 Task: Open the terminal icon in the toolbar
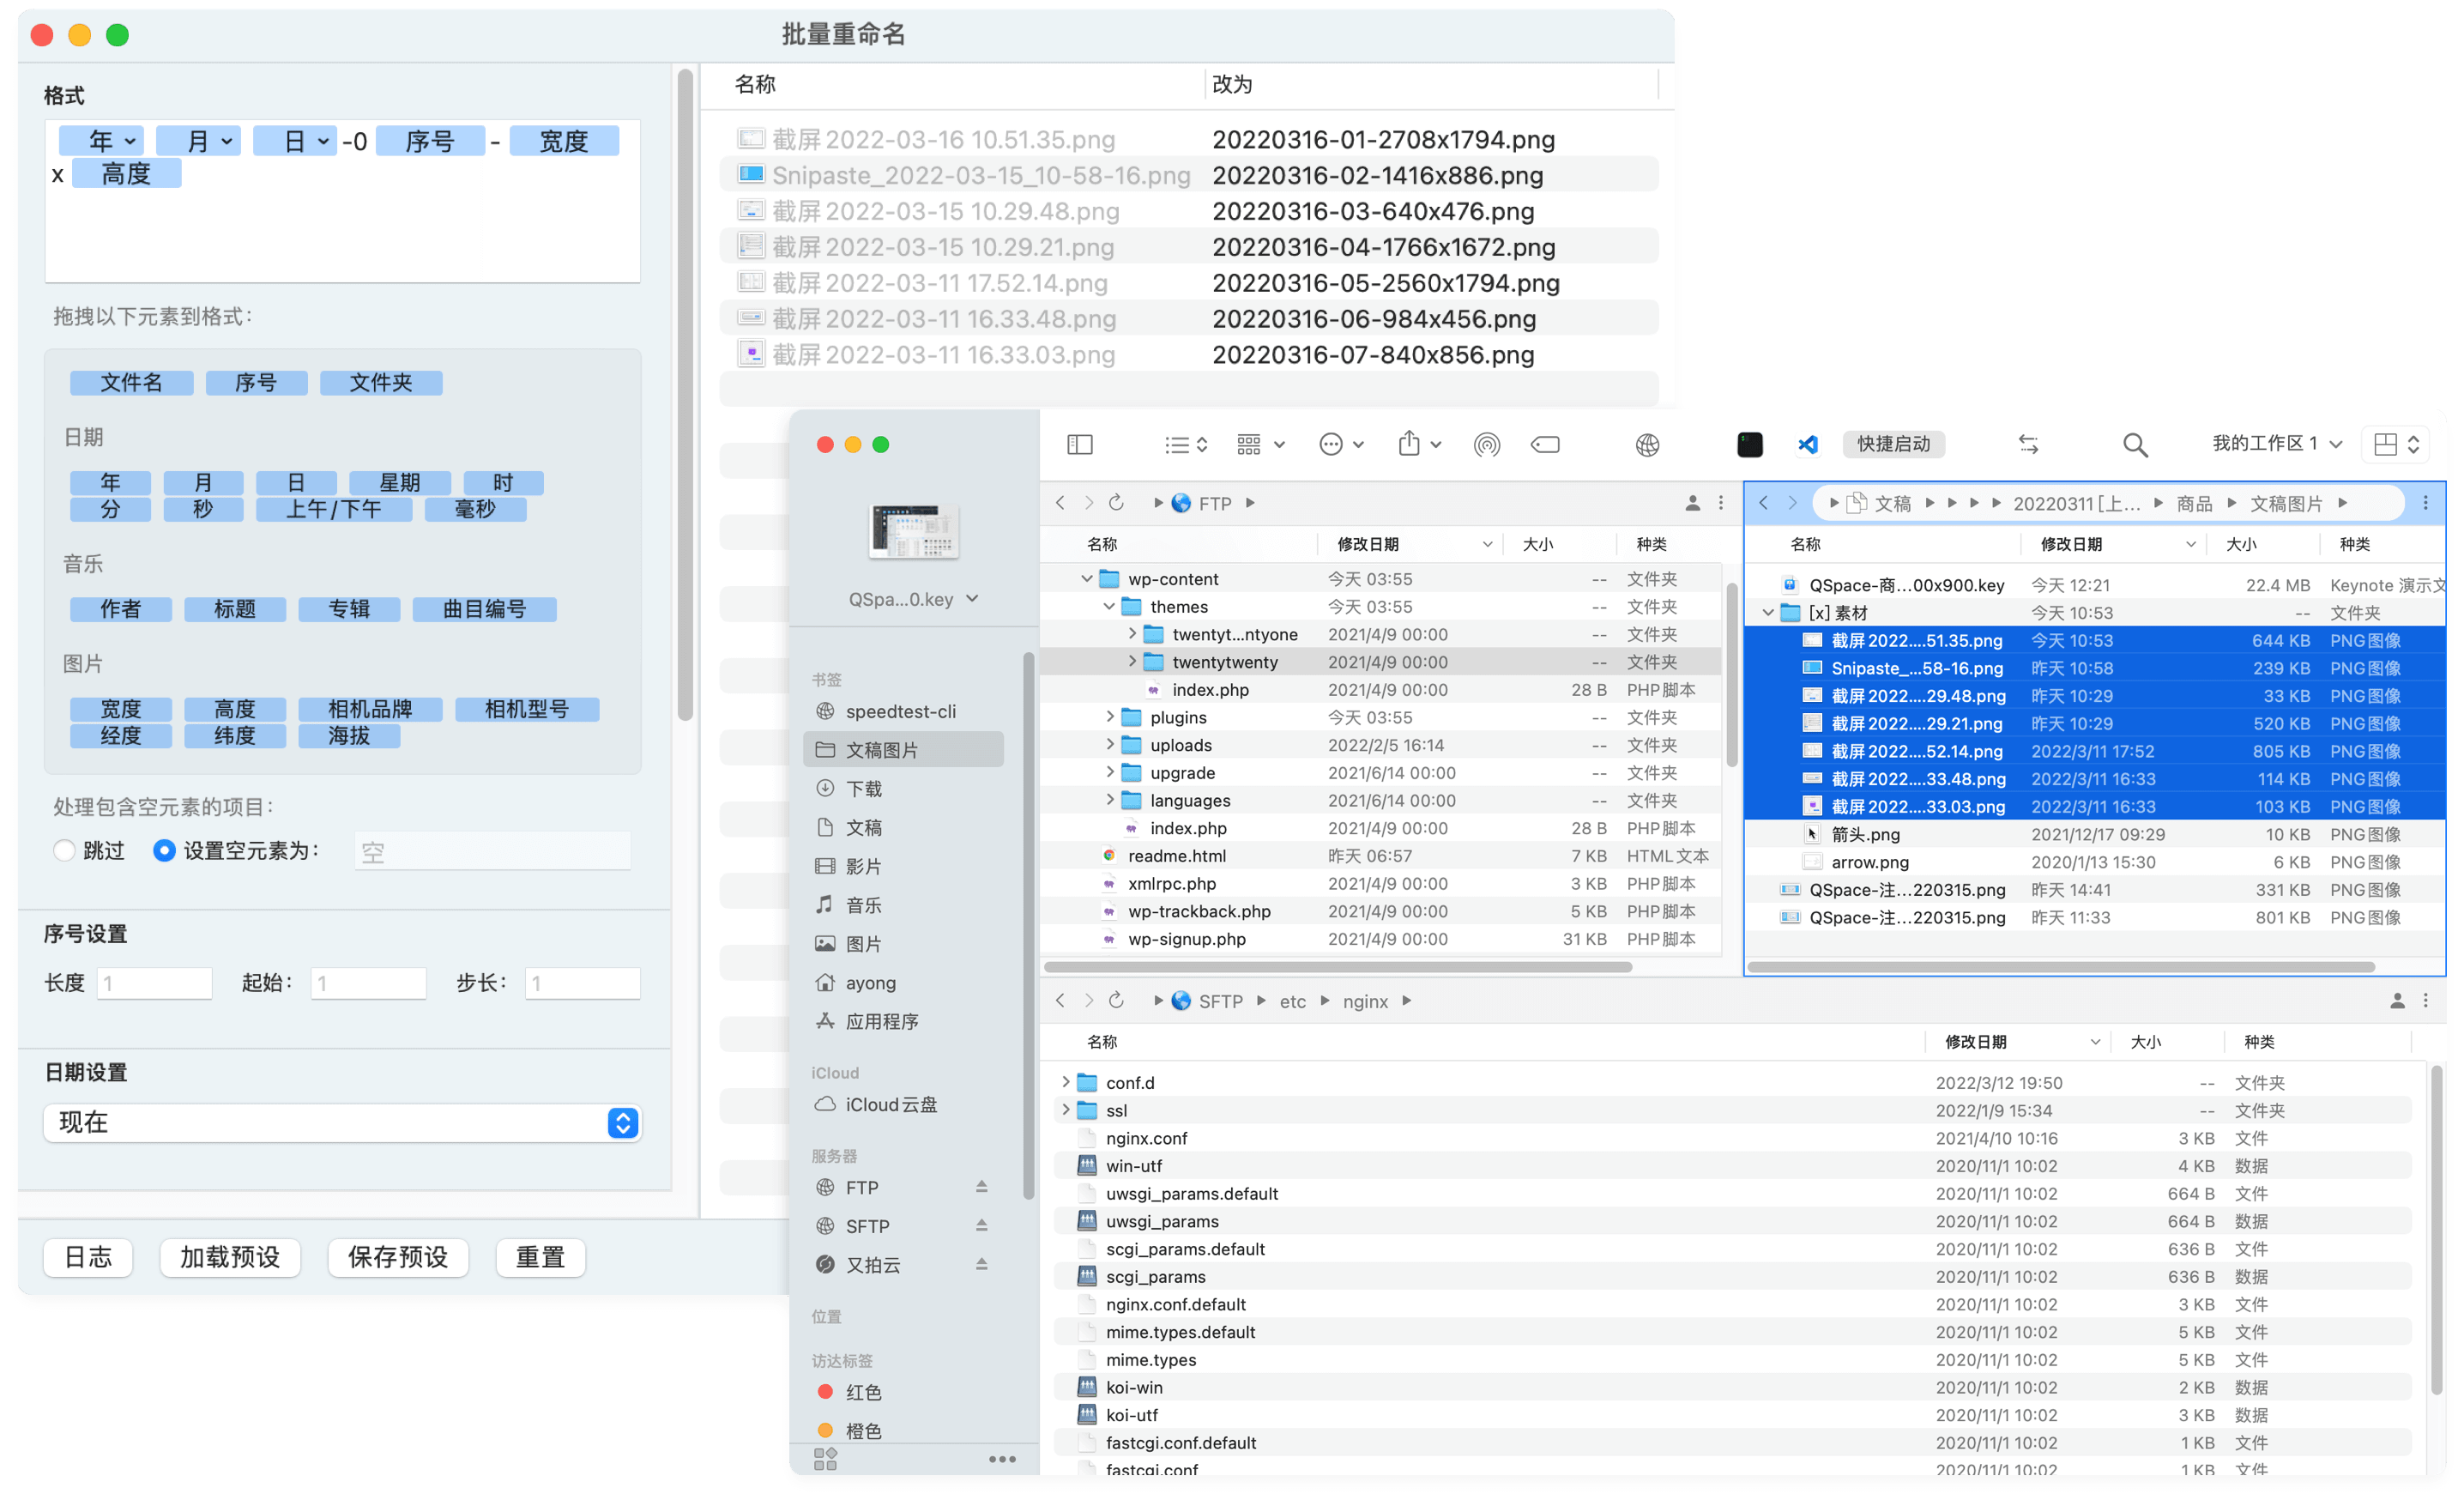(x=1749, y=444)
